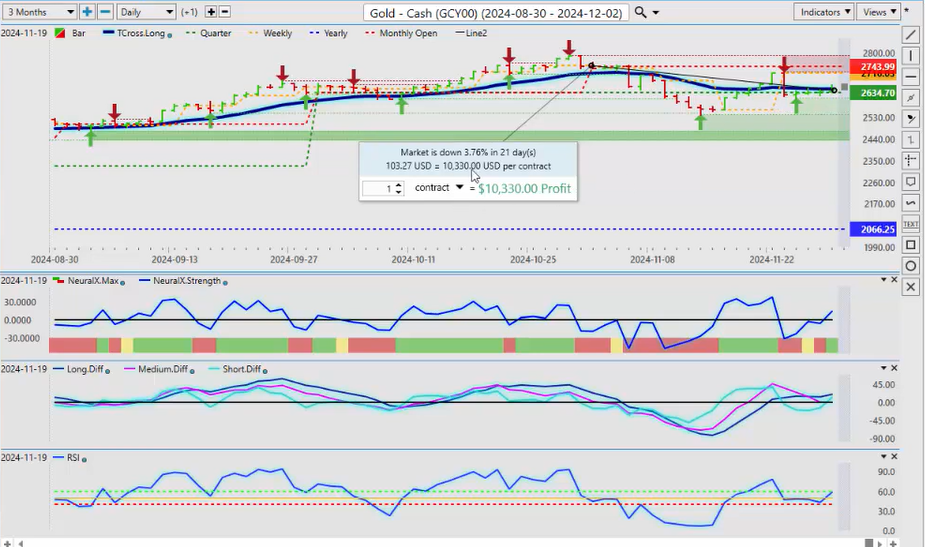
Task: Select the vertical line drawing tool
Action: (x=911, y=56)
